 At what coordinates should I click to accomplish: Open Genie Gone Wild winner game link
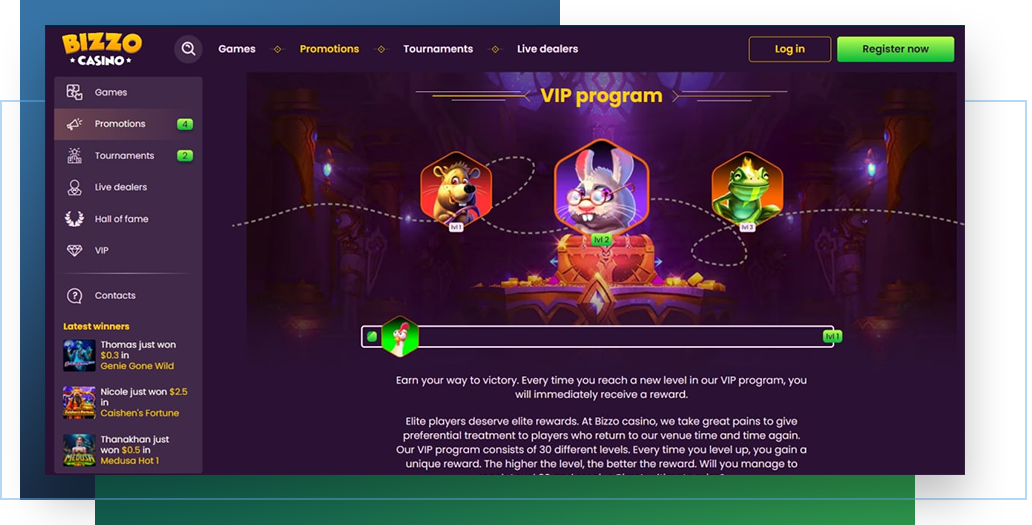pyautogui.click(x=137, y=366)
